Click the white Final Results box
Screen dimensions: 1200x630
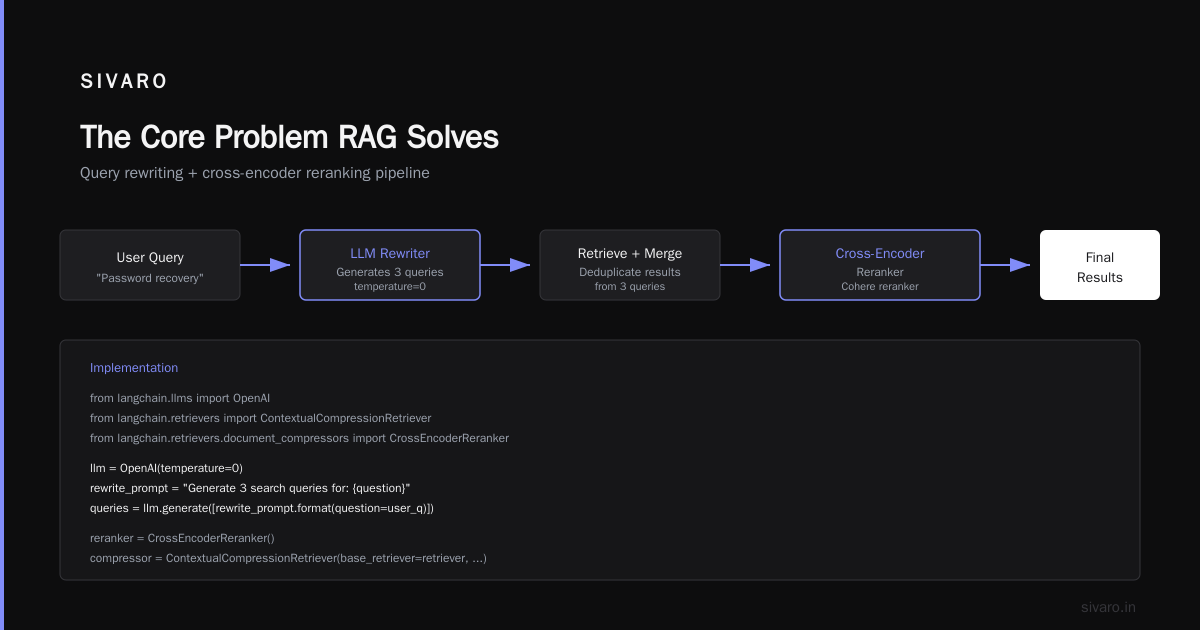1100,265
